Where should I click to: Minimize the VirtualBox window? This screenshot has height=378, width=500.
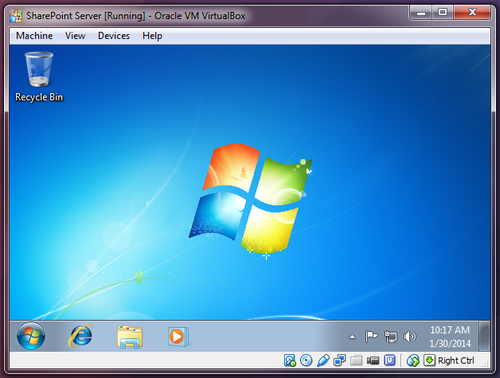(421, 13)
